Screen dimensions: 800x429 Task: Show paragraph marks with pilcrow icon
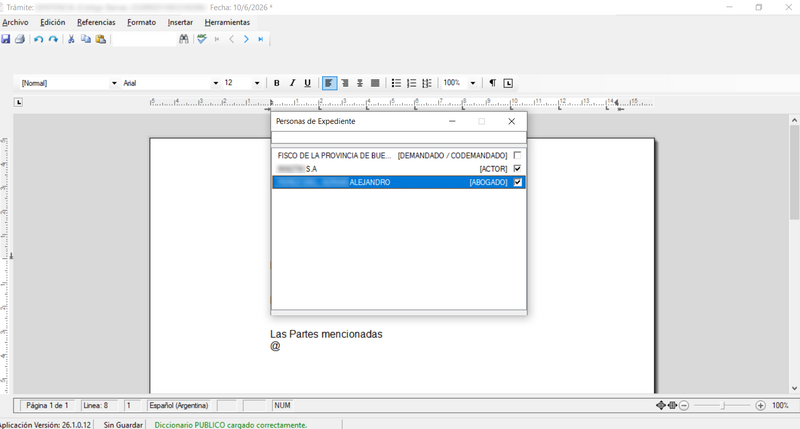click(492, 83)
